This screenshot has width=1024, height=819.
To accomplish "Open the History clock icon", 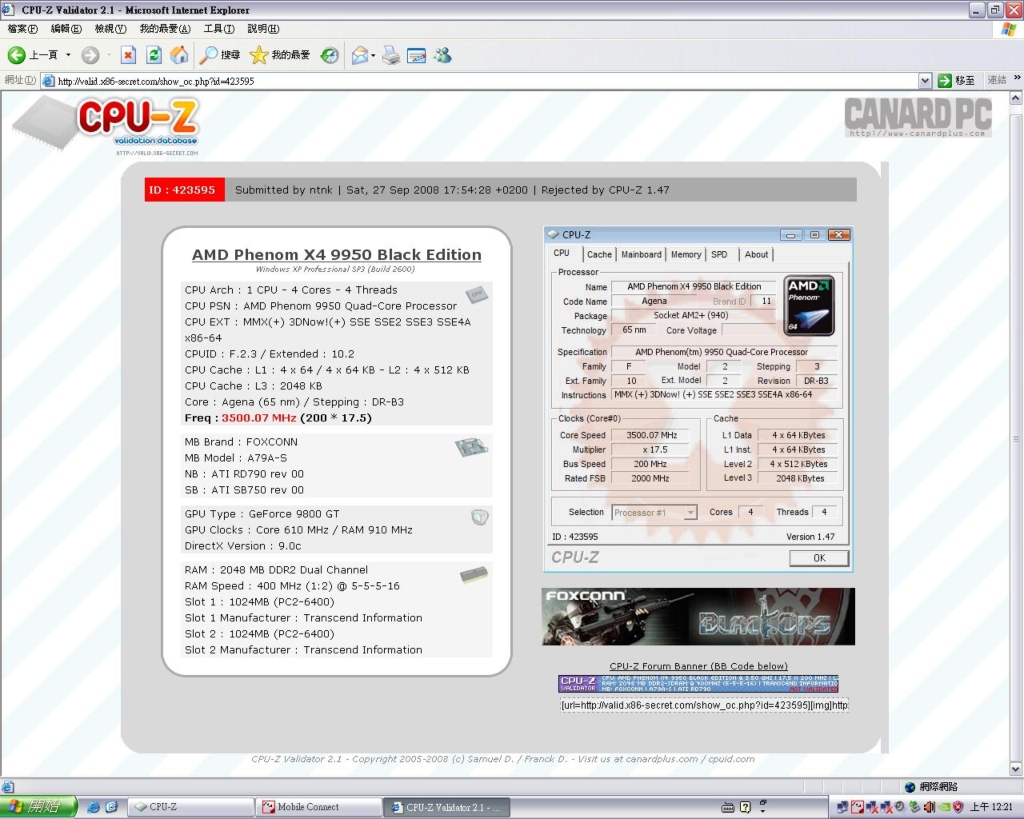I will [329, 55].
